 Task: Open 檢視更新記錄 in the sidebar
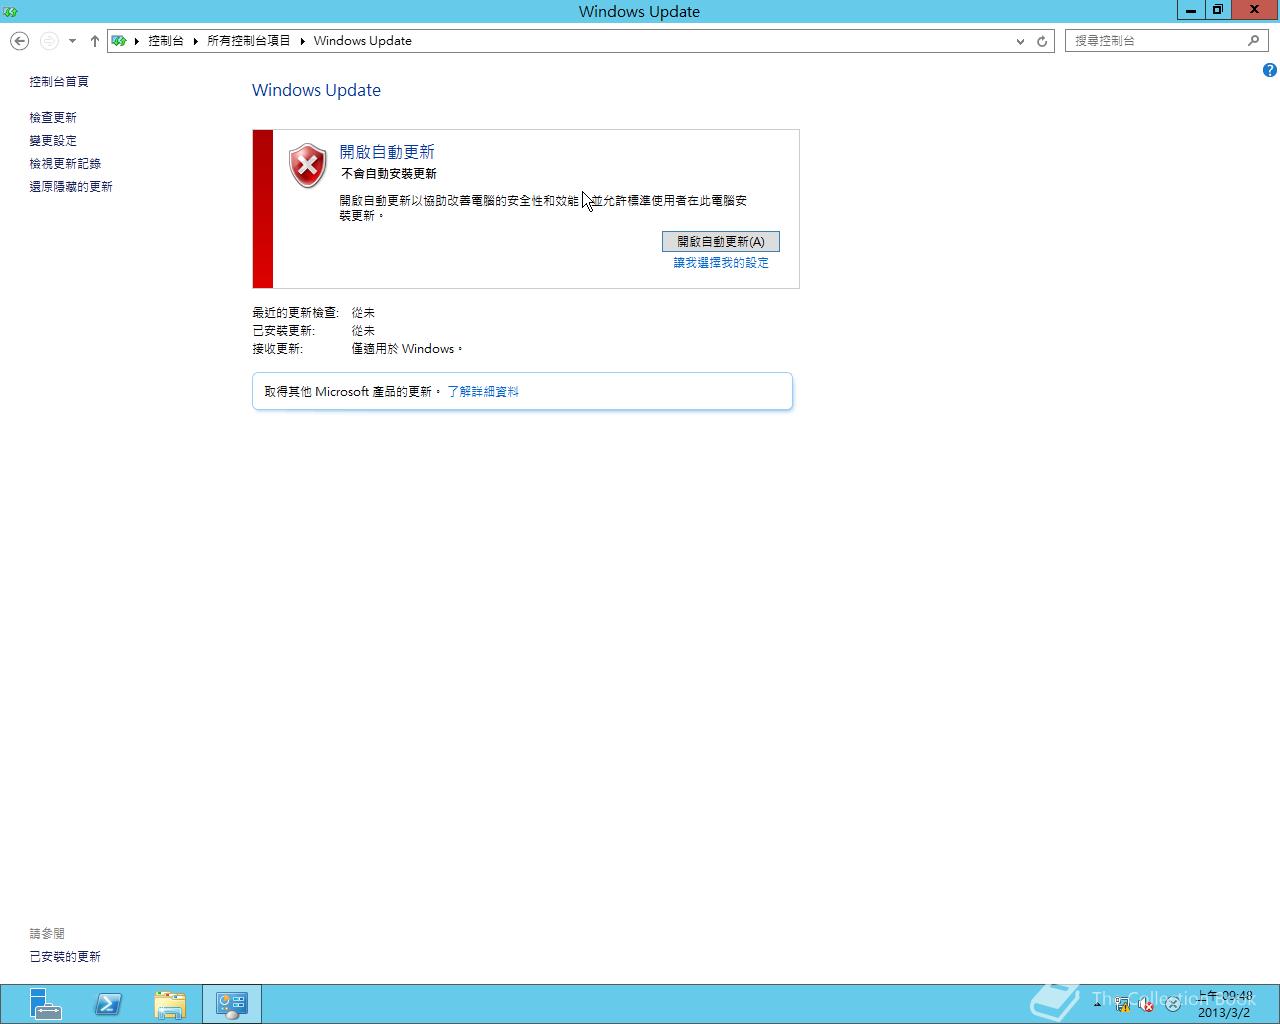65,164
